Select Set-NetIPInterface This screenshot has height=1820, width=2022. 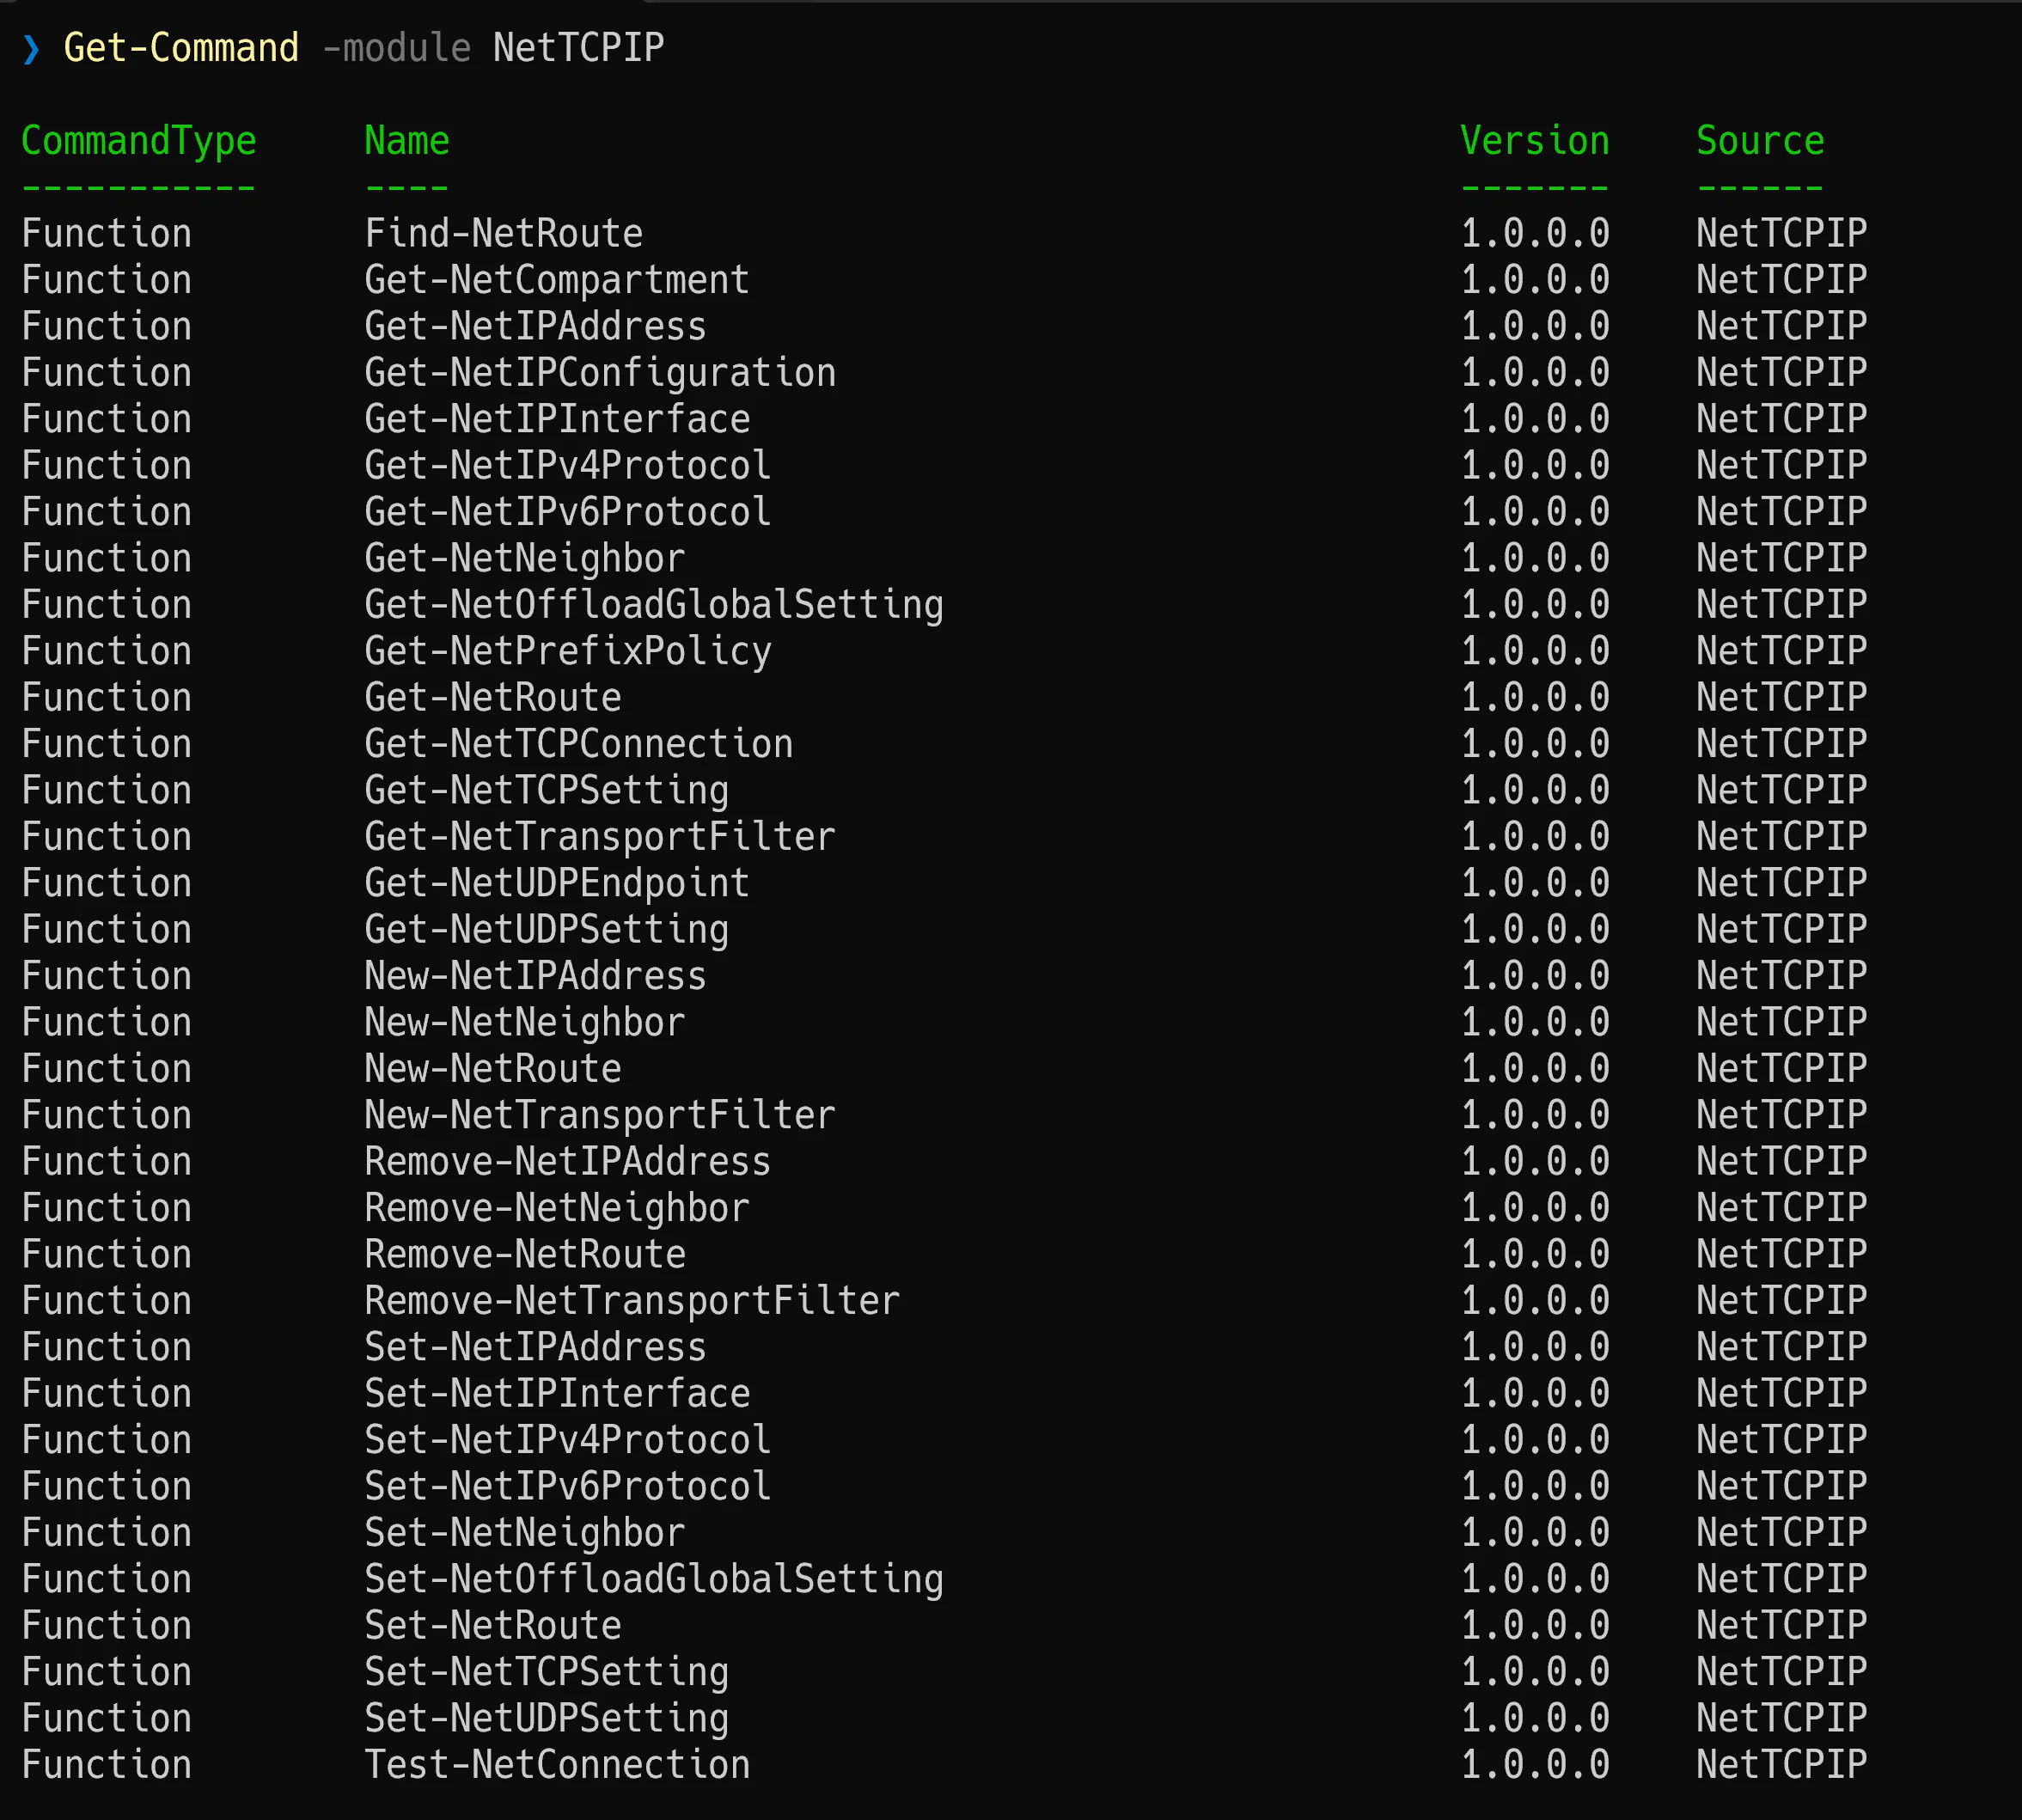click(x=557, y=1393)
